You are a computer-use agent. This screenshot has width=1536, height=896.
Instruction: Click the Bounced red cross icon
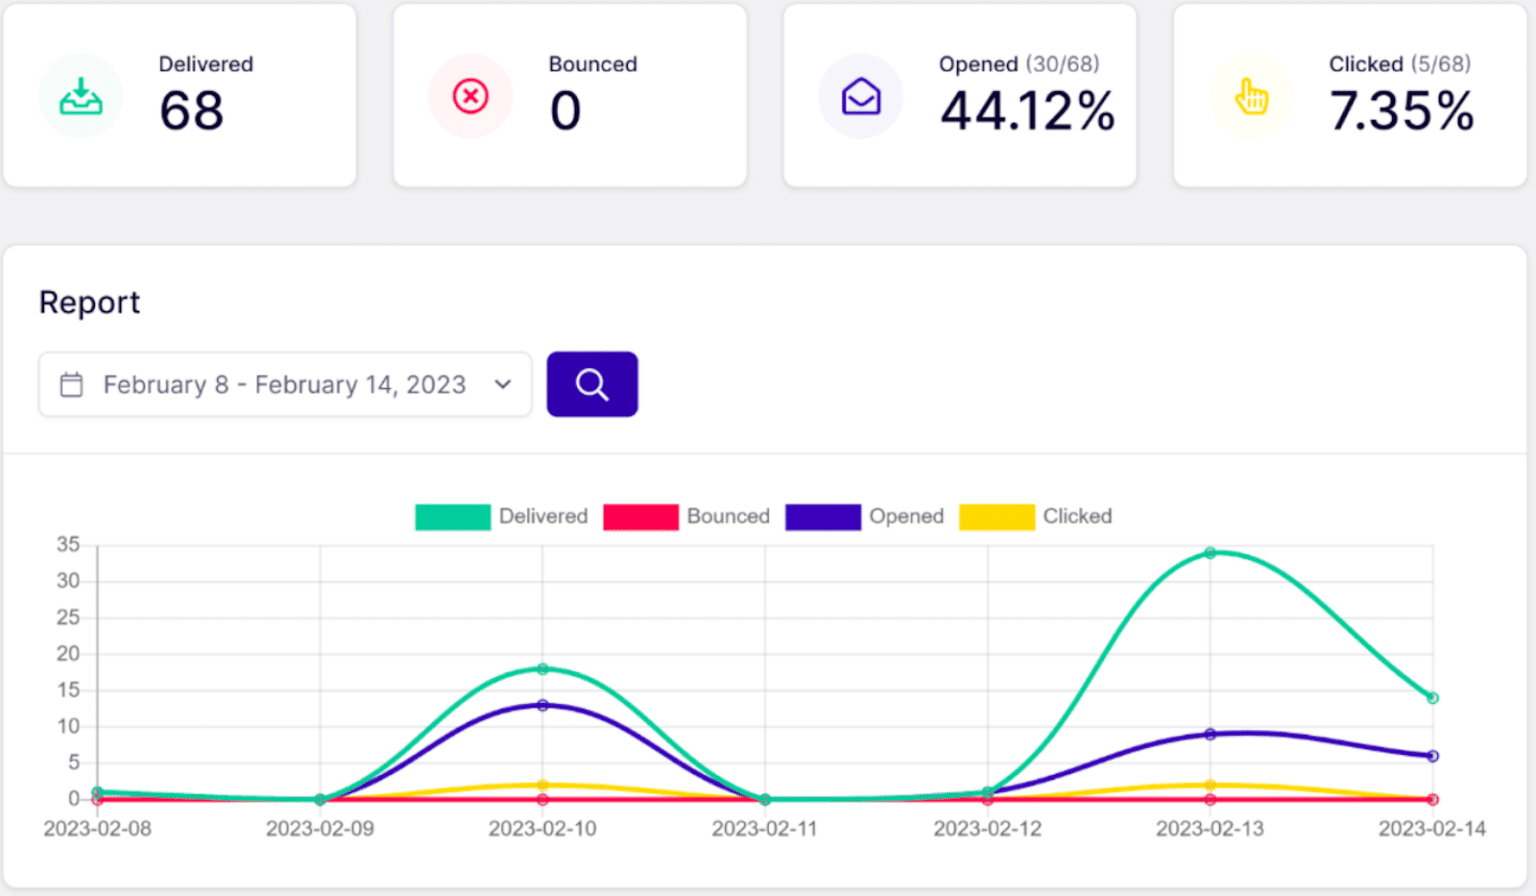click(x=470, y=95)
